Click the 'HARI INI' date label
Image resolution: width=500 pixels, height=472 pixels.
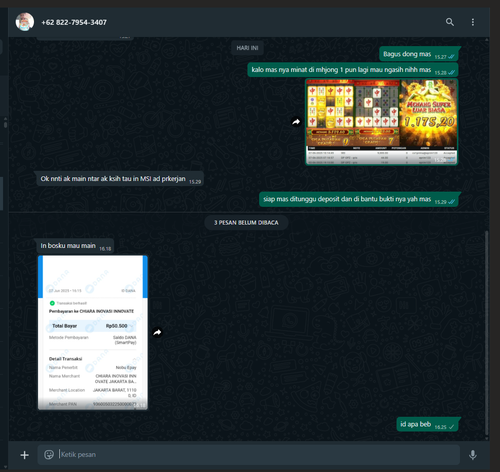(247, 48)
